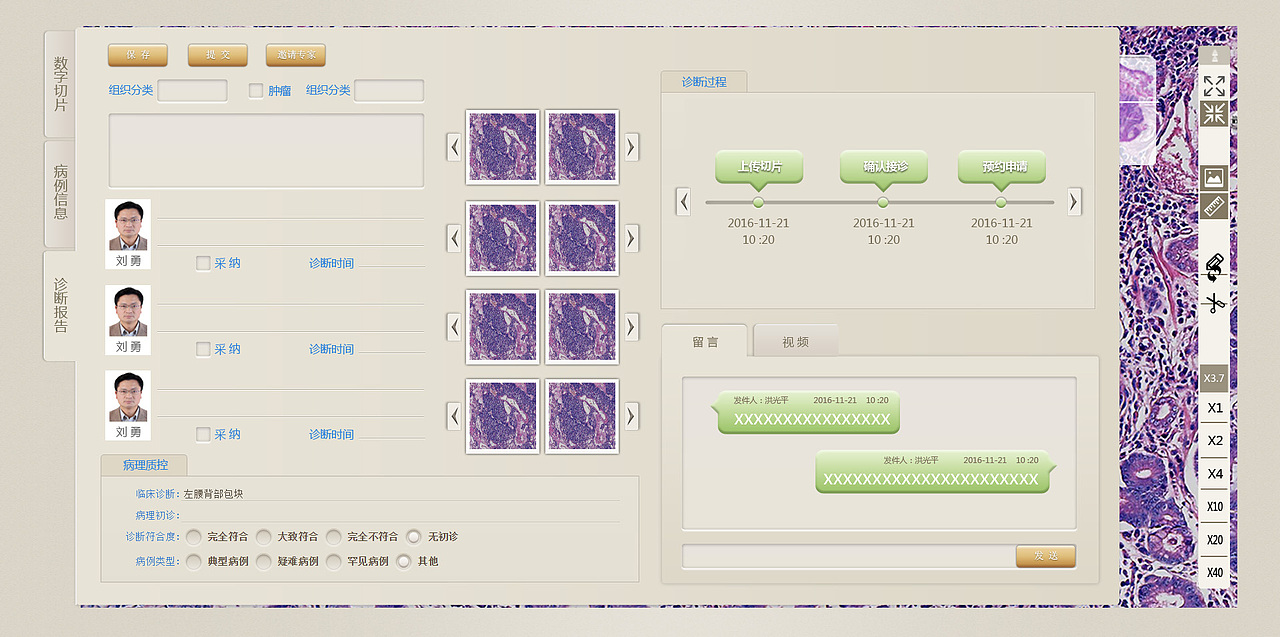Select the 罕见病例 radio option
1280x637 pixels.
[x=334, y=562]
